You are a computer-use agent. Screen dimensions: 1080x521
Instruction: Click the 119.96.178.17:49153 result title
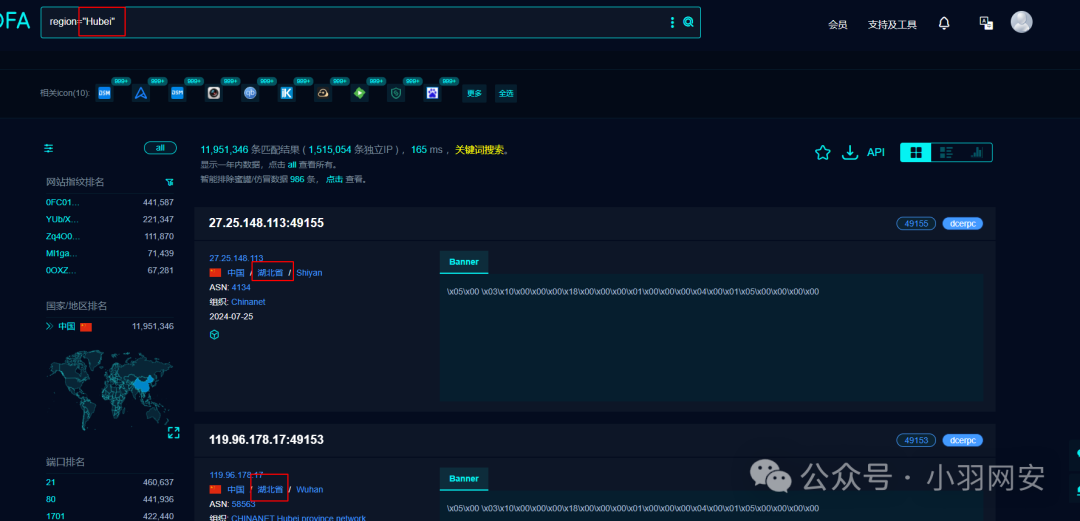pyautogui.click(x=266, y=440)
